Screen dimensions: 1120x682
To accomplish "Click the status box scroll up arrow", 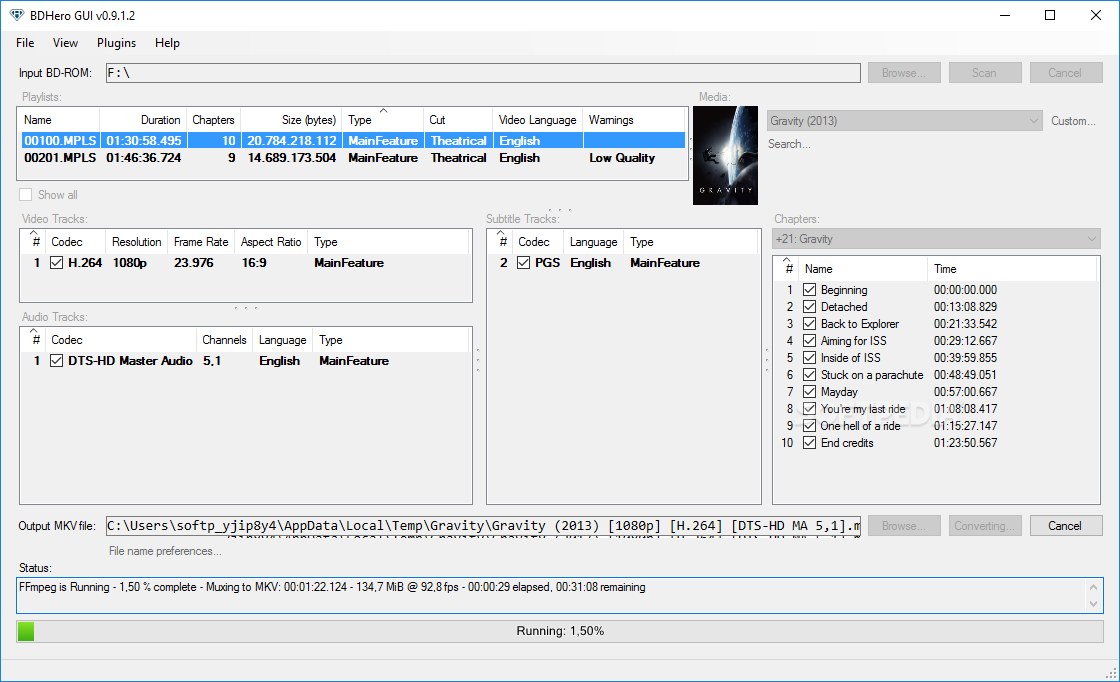I will pyautogui.click(x=1093, y=587).
